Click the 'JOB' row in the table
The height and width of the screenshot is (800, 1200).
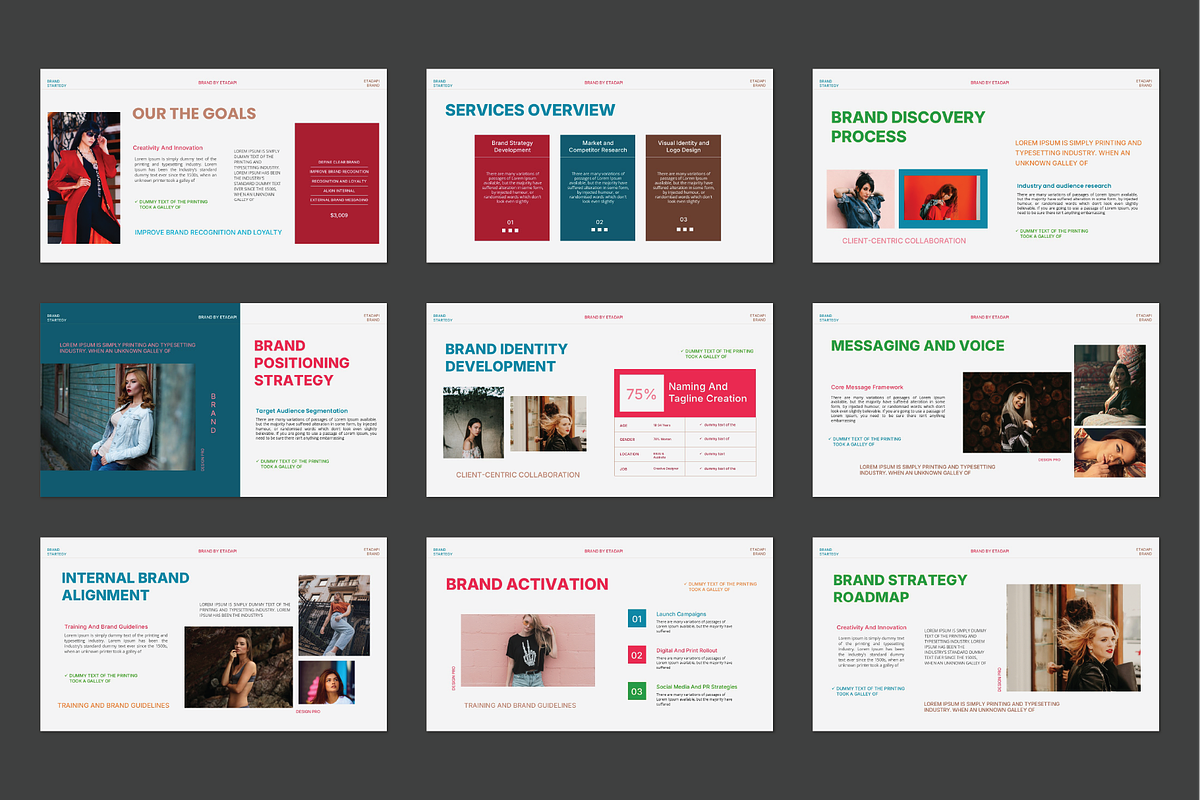coord(685,468)
